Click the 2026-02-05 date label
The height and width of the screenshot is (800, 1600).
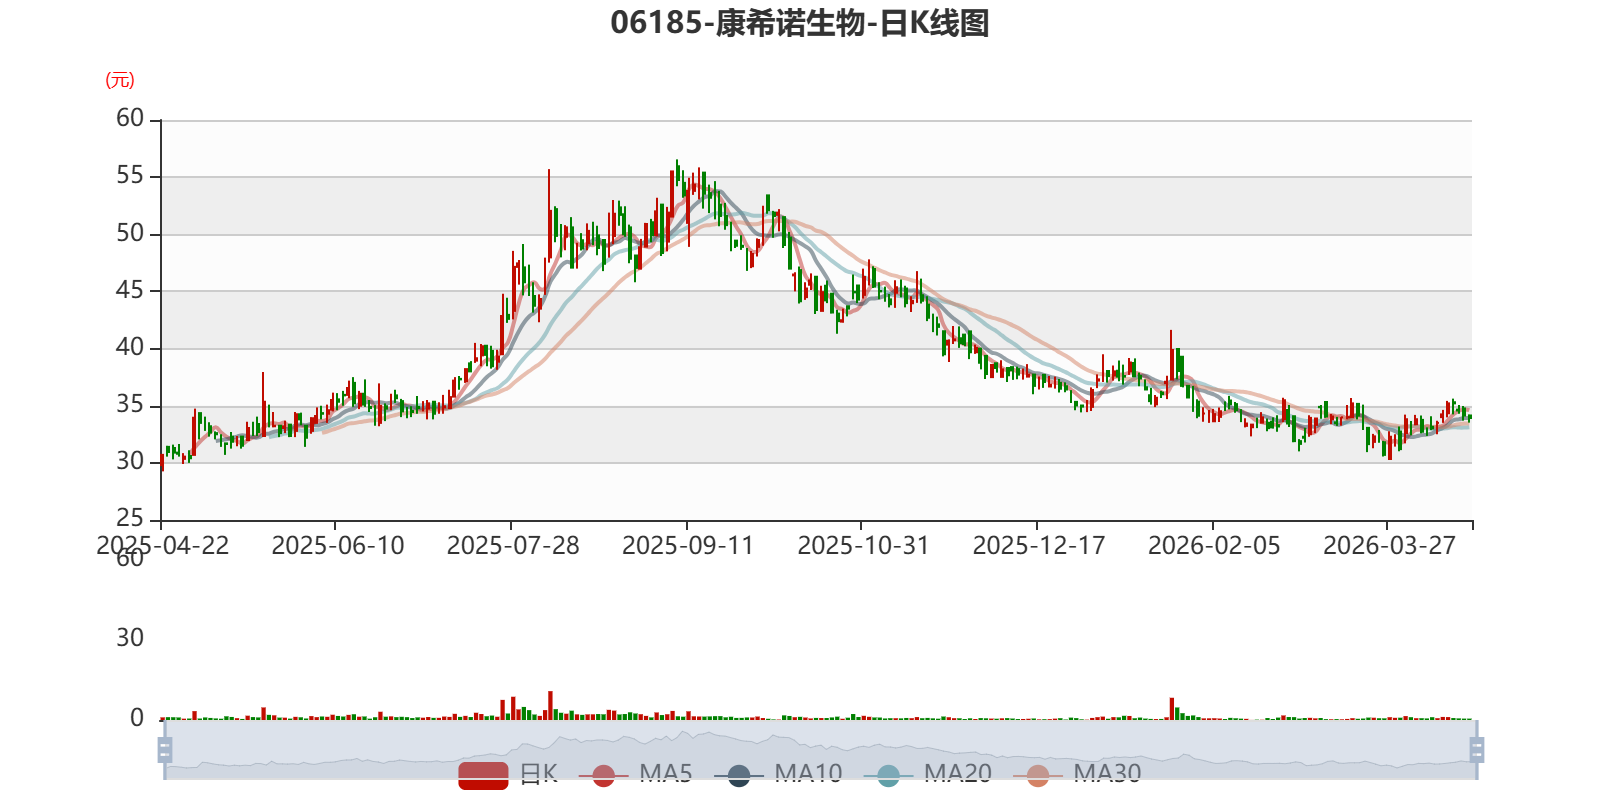[x=1214, y=545]
